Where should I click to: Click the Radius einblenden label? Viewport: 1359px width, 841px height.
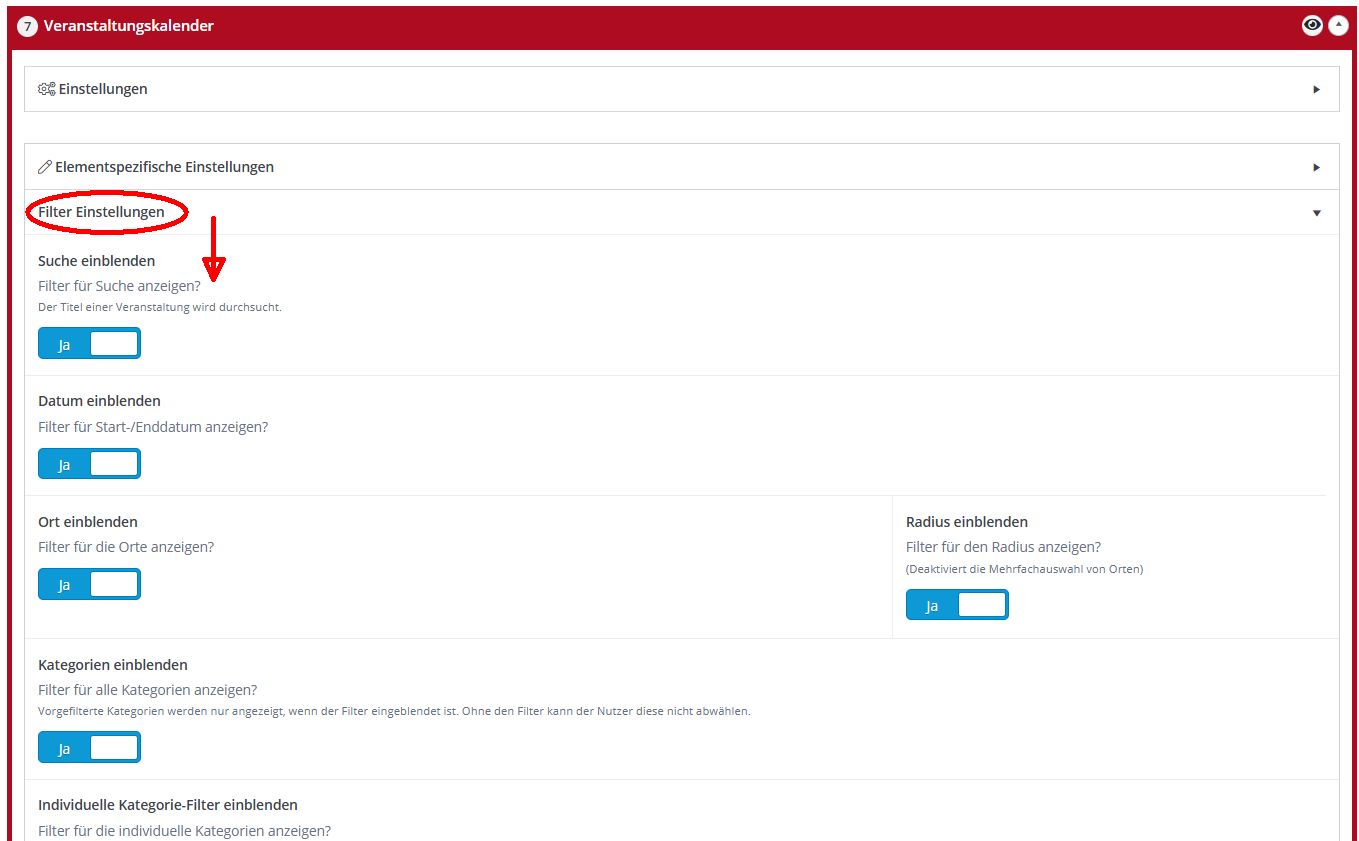tap(966, 522)
